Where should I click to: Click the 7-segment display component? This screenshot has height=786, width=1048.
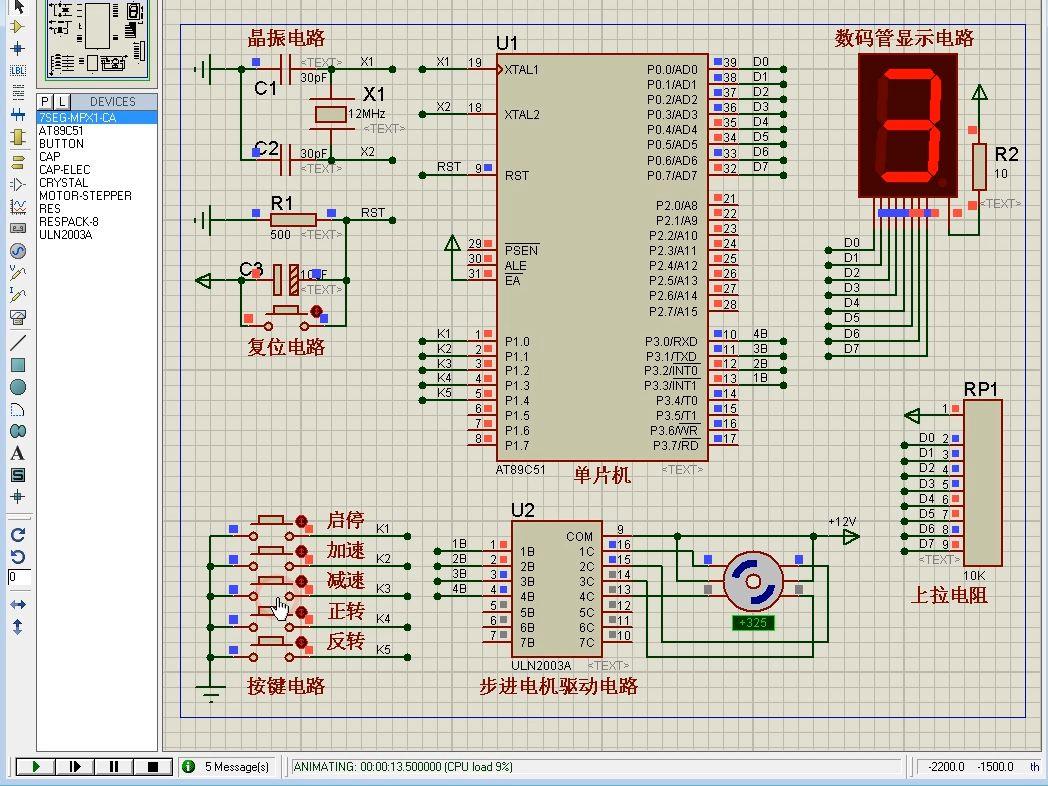[x=908, y=126]
